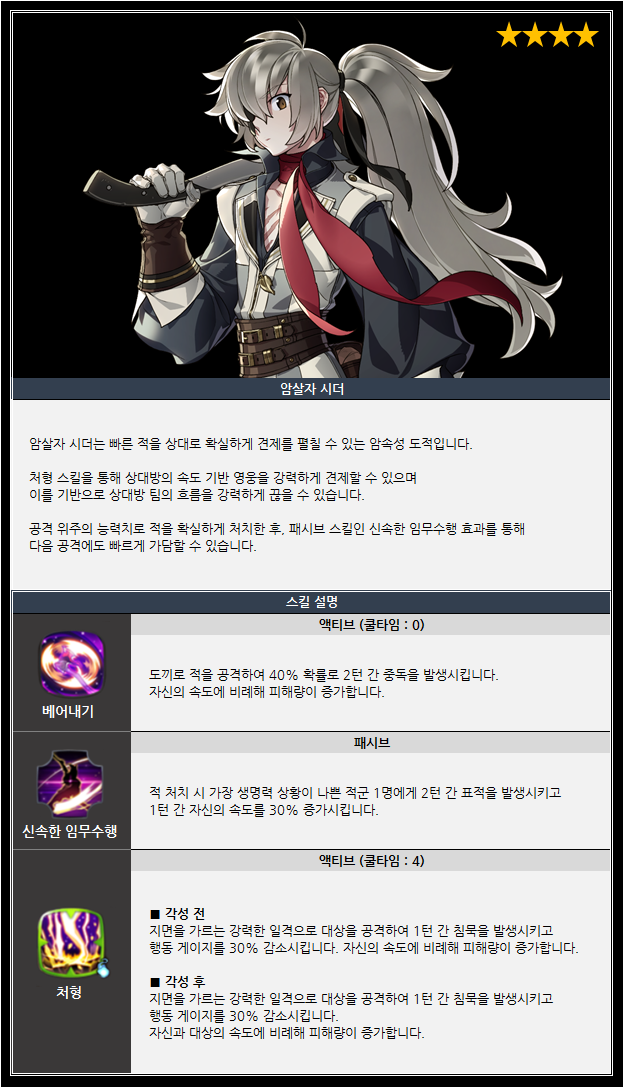The height and width of the screenshot is (1087, 623).
Task: Click the 신속한 임무수행 skill name label
Action: [70, 831]
